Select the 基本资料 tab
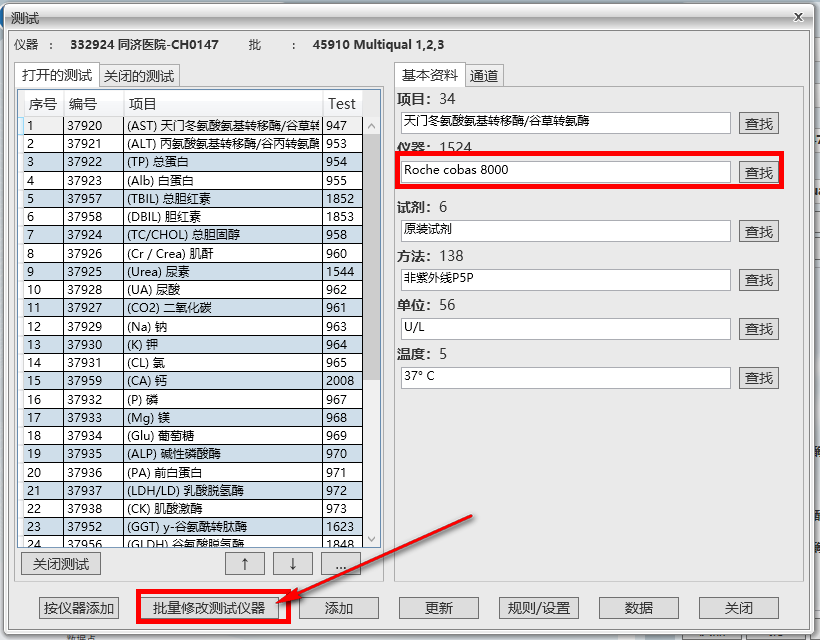The image size is (820, 640). click(x=430, y=74)
